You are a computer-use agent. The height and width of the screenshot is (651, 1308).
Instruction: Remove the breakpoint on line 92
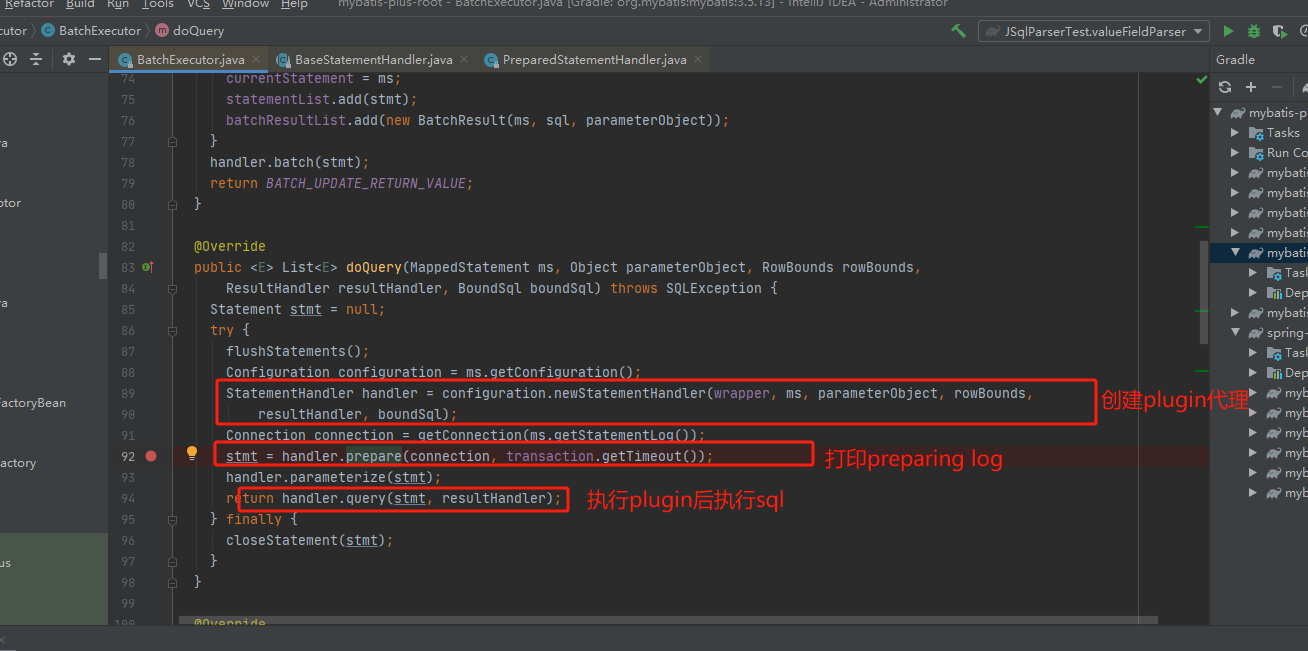click(151, 456)
